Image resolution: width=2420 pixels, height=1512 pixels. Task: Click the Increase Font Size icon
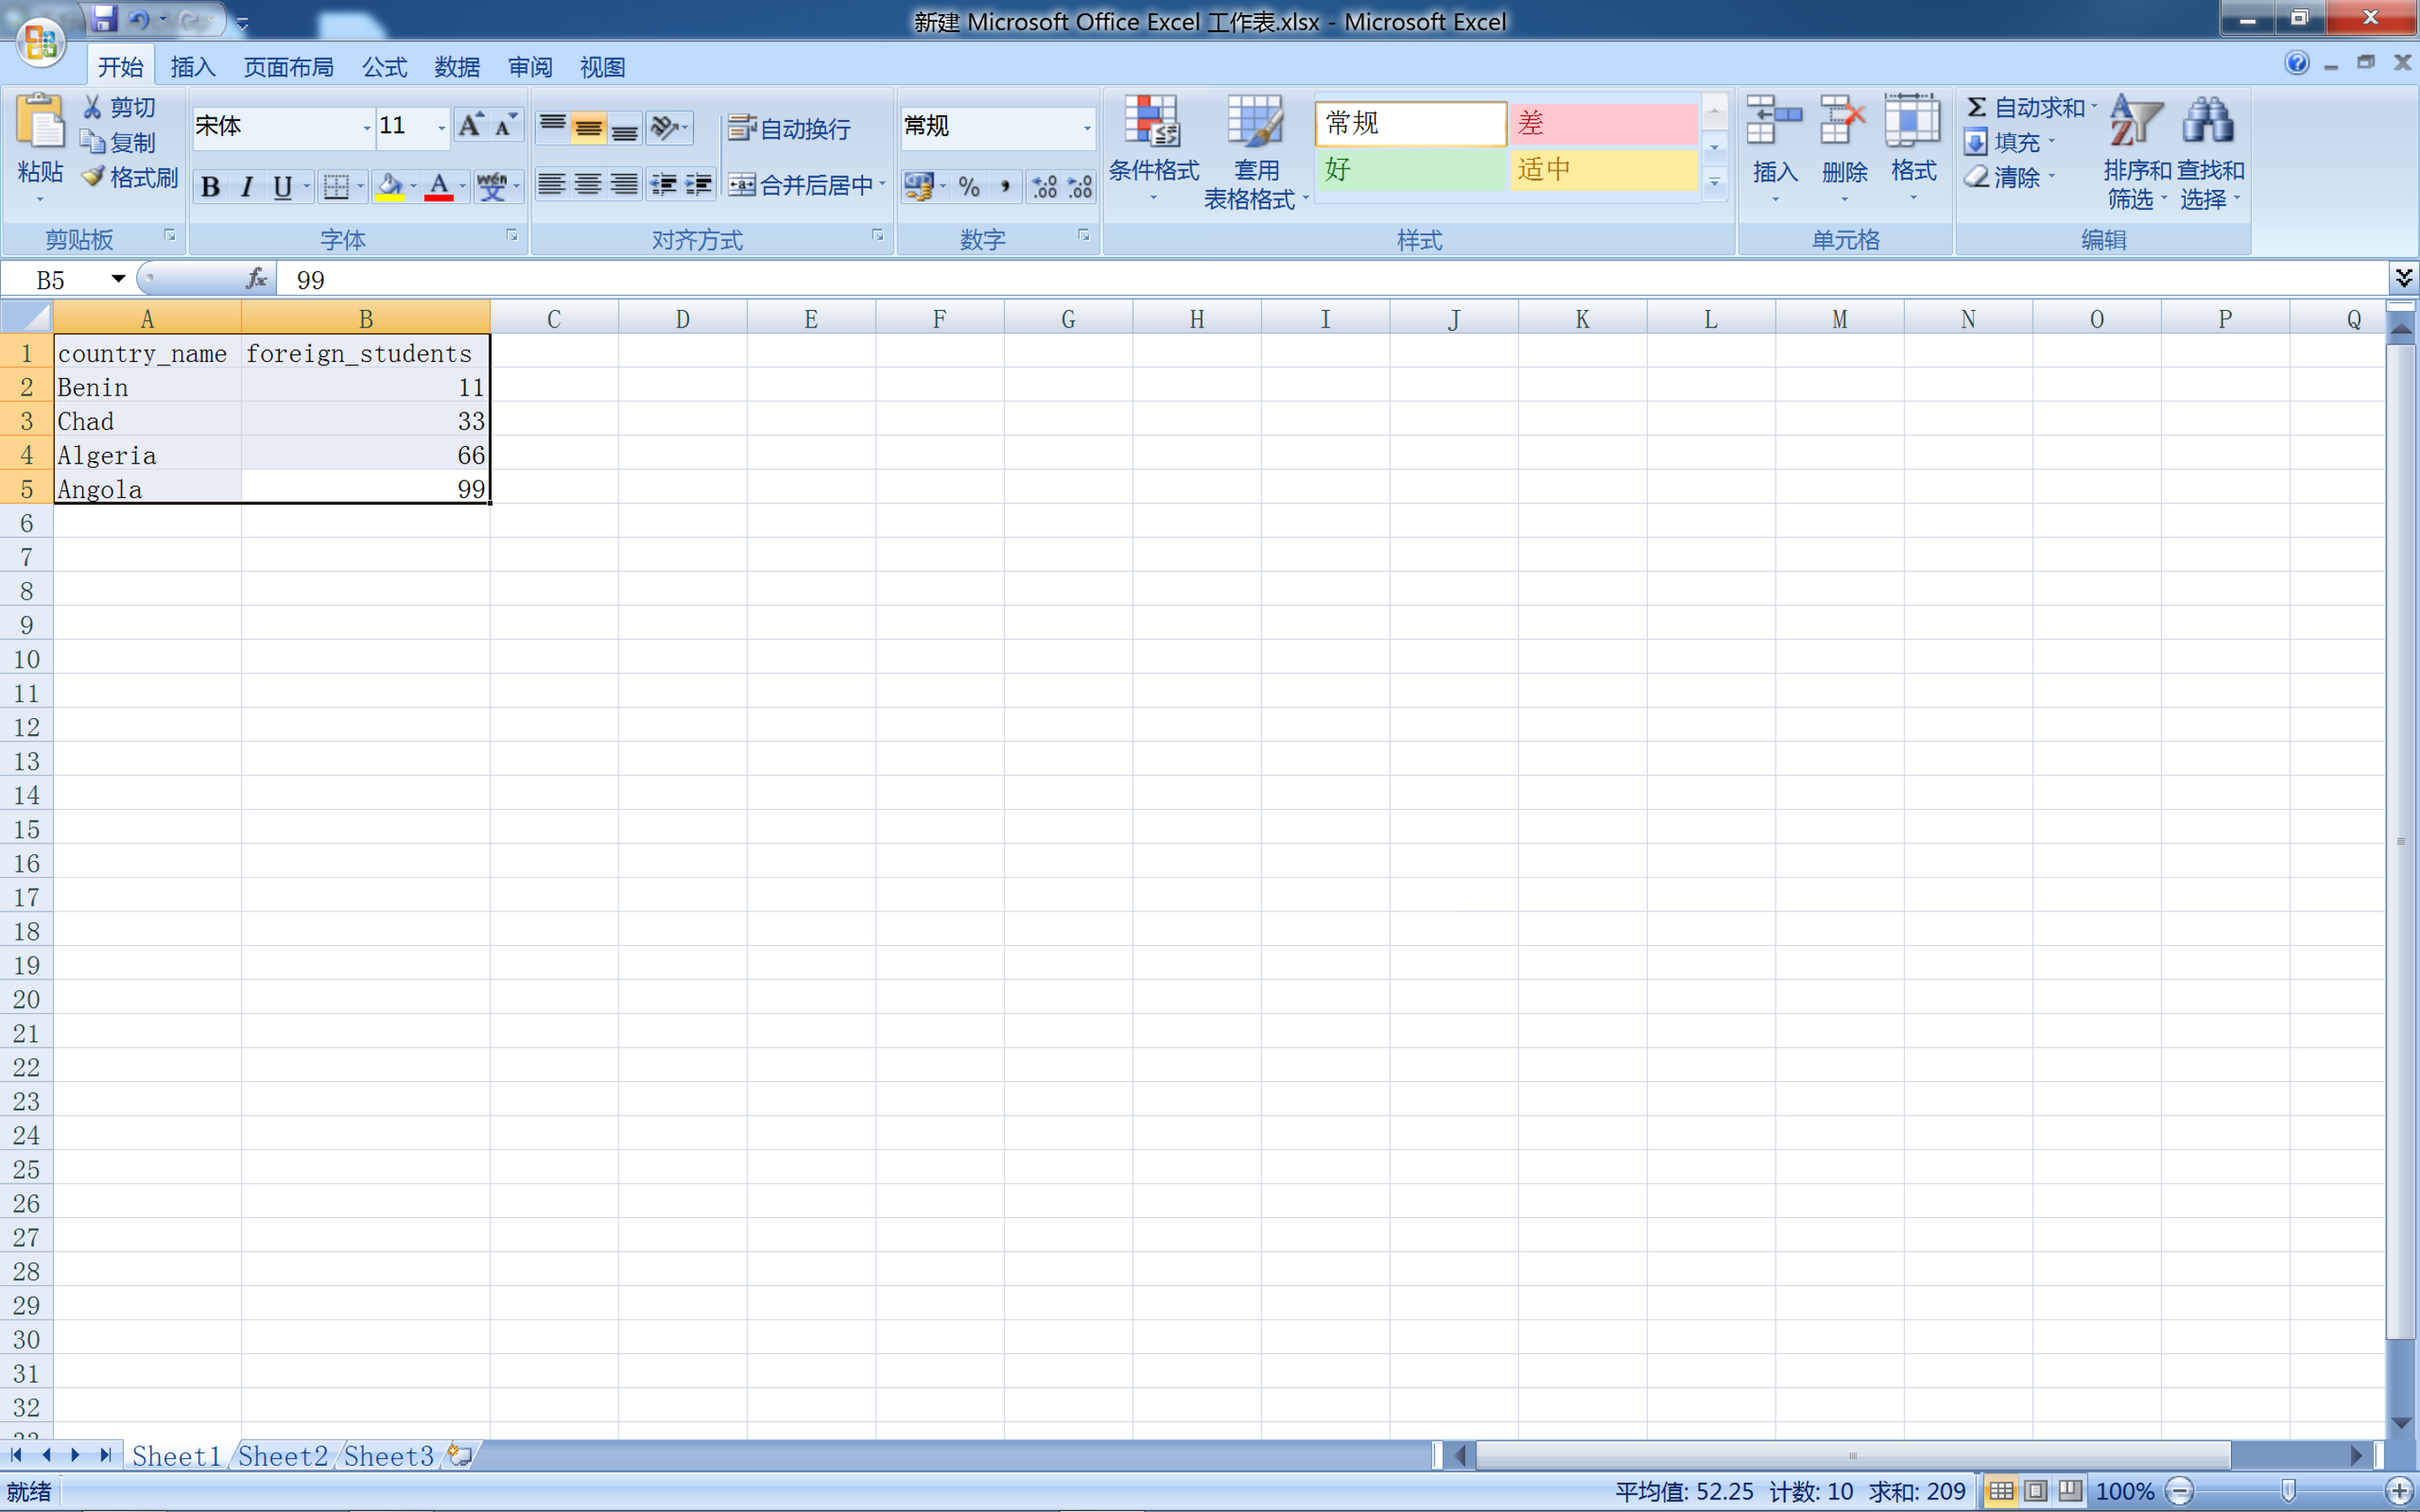pyautogui.click(x=470, y=126)
